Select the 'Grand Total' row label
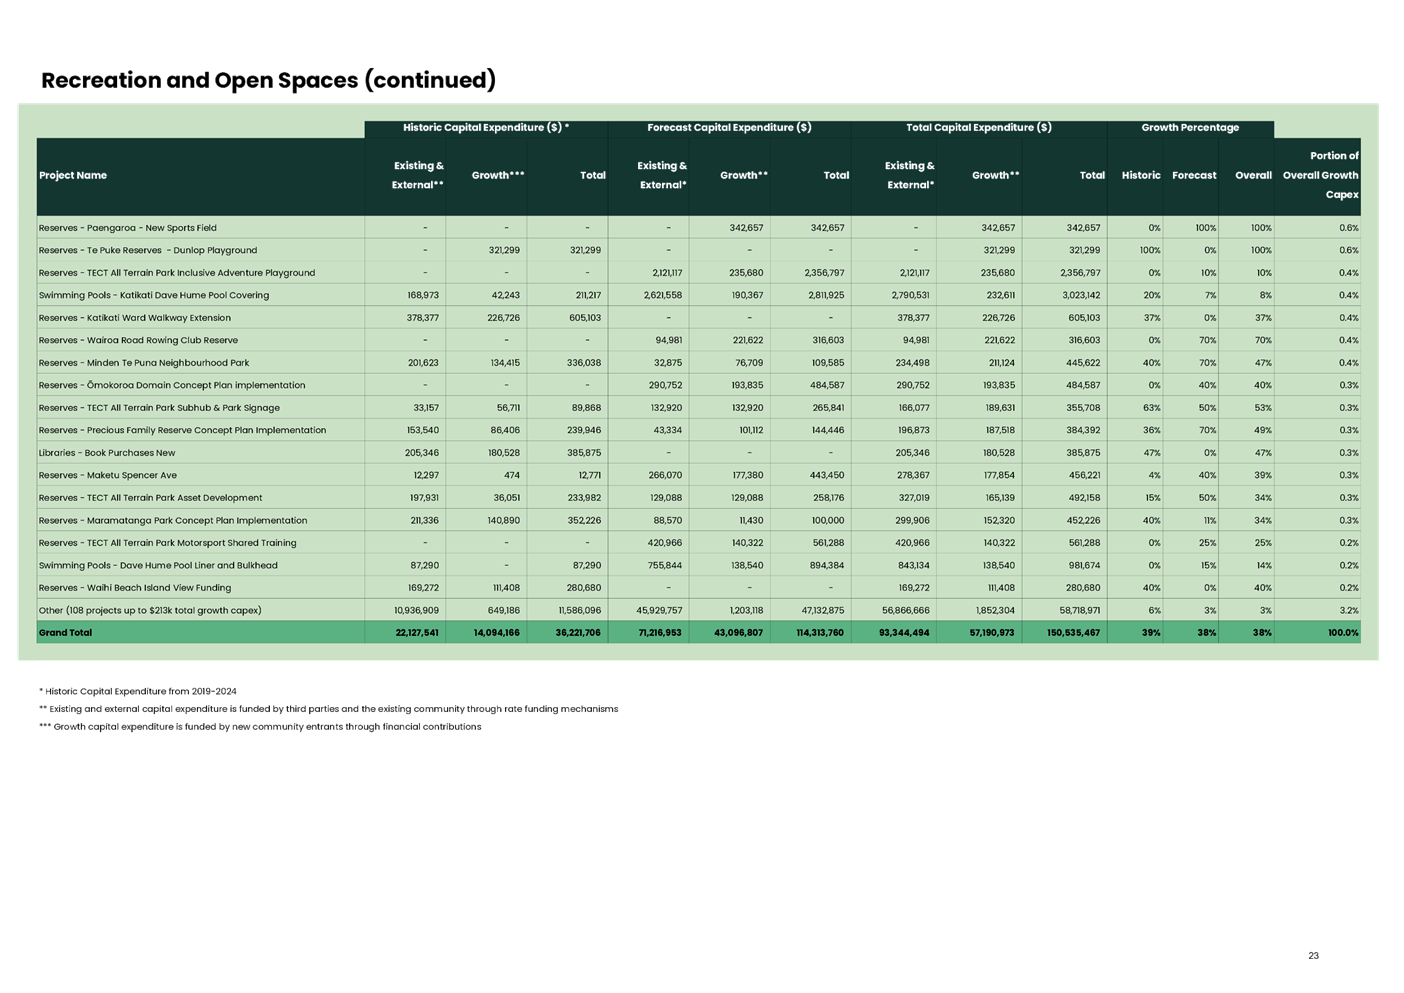Image resolution: width=1404 pixels, height=993 pixels. click(66, 633)
